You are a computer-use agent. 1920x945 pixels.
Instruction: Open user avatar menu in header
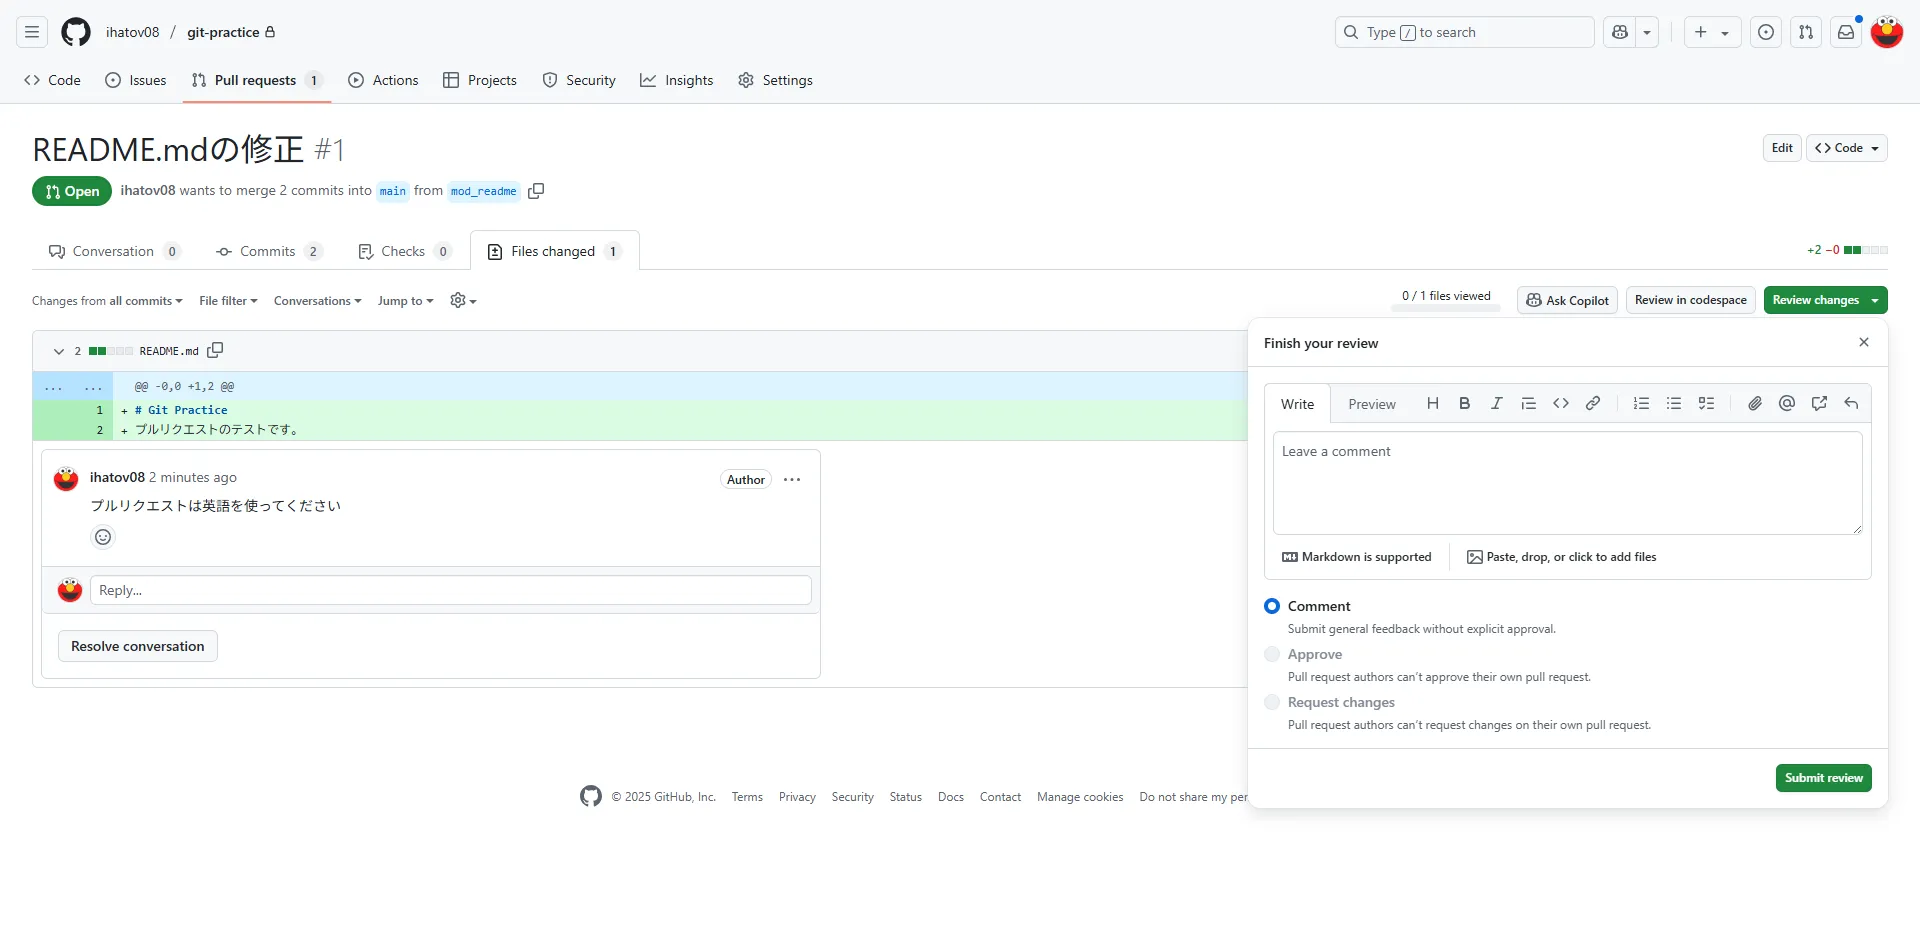[x=1887, y=32]
